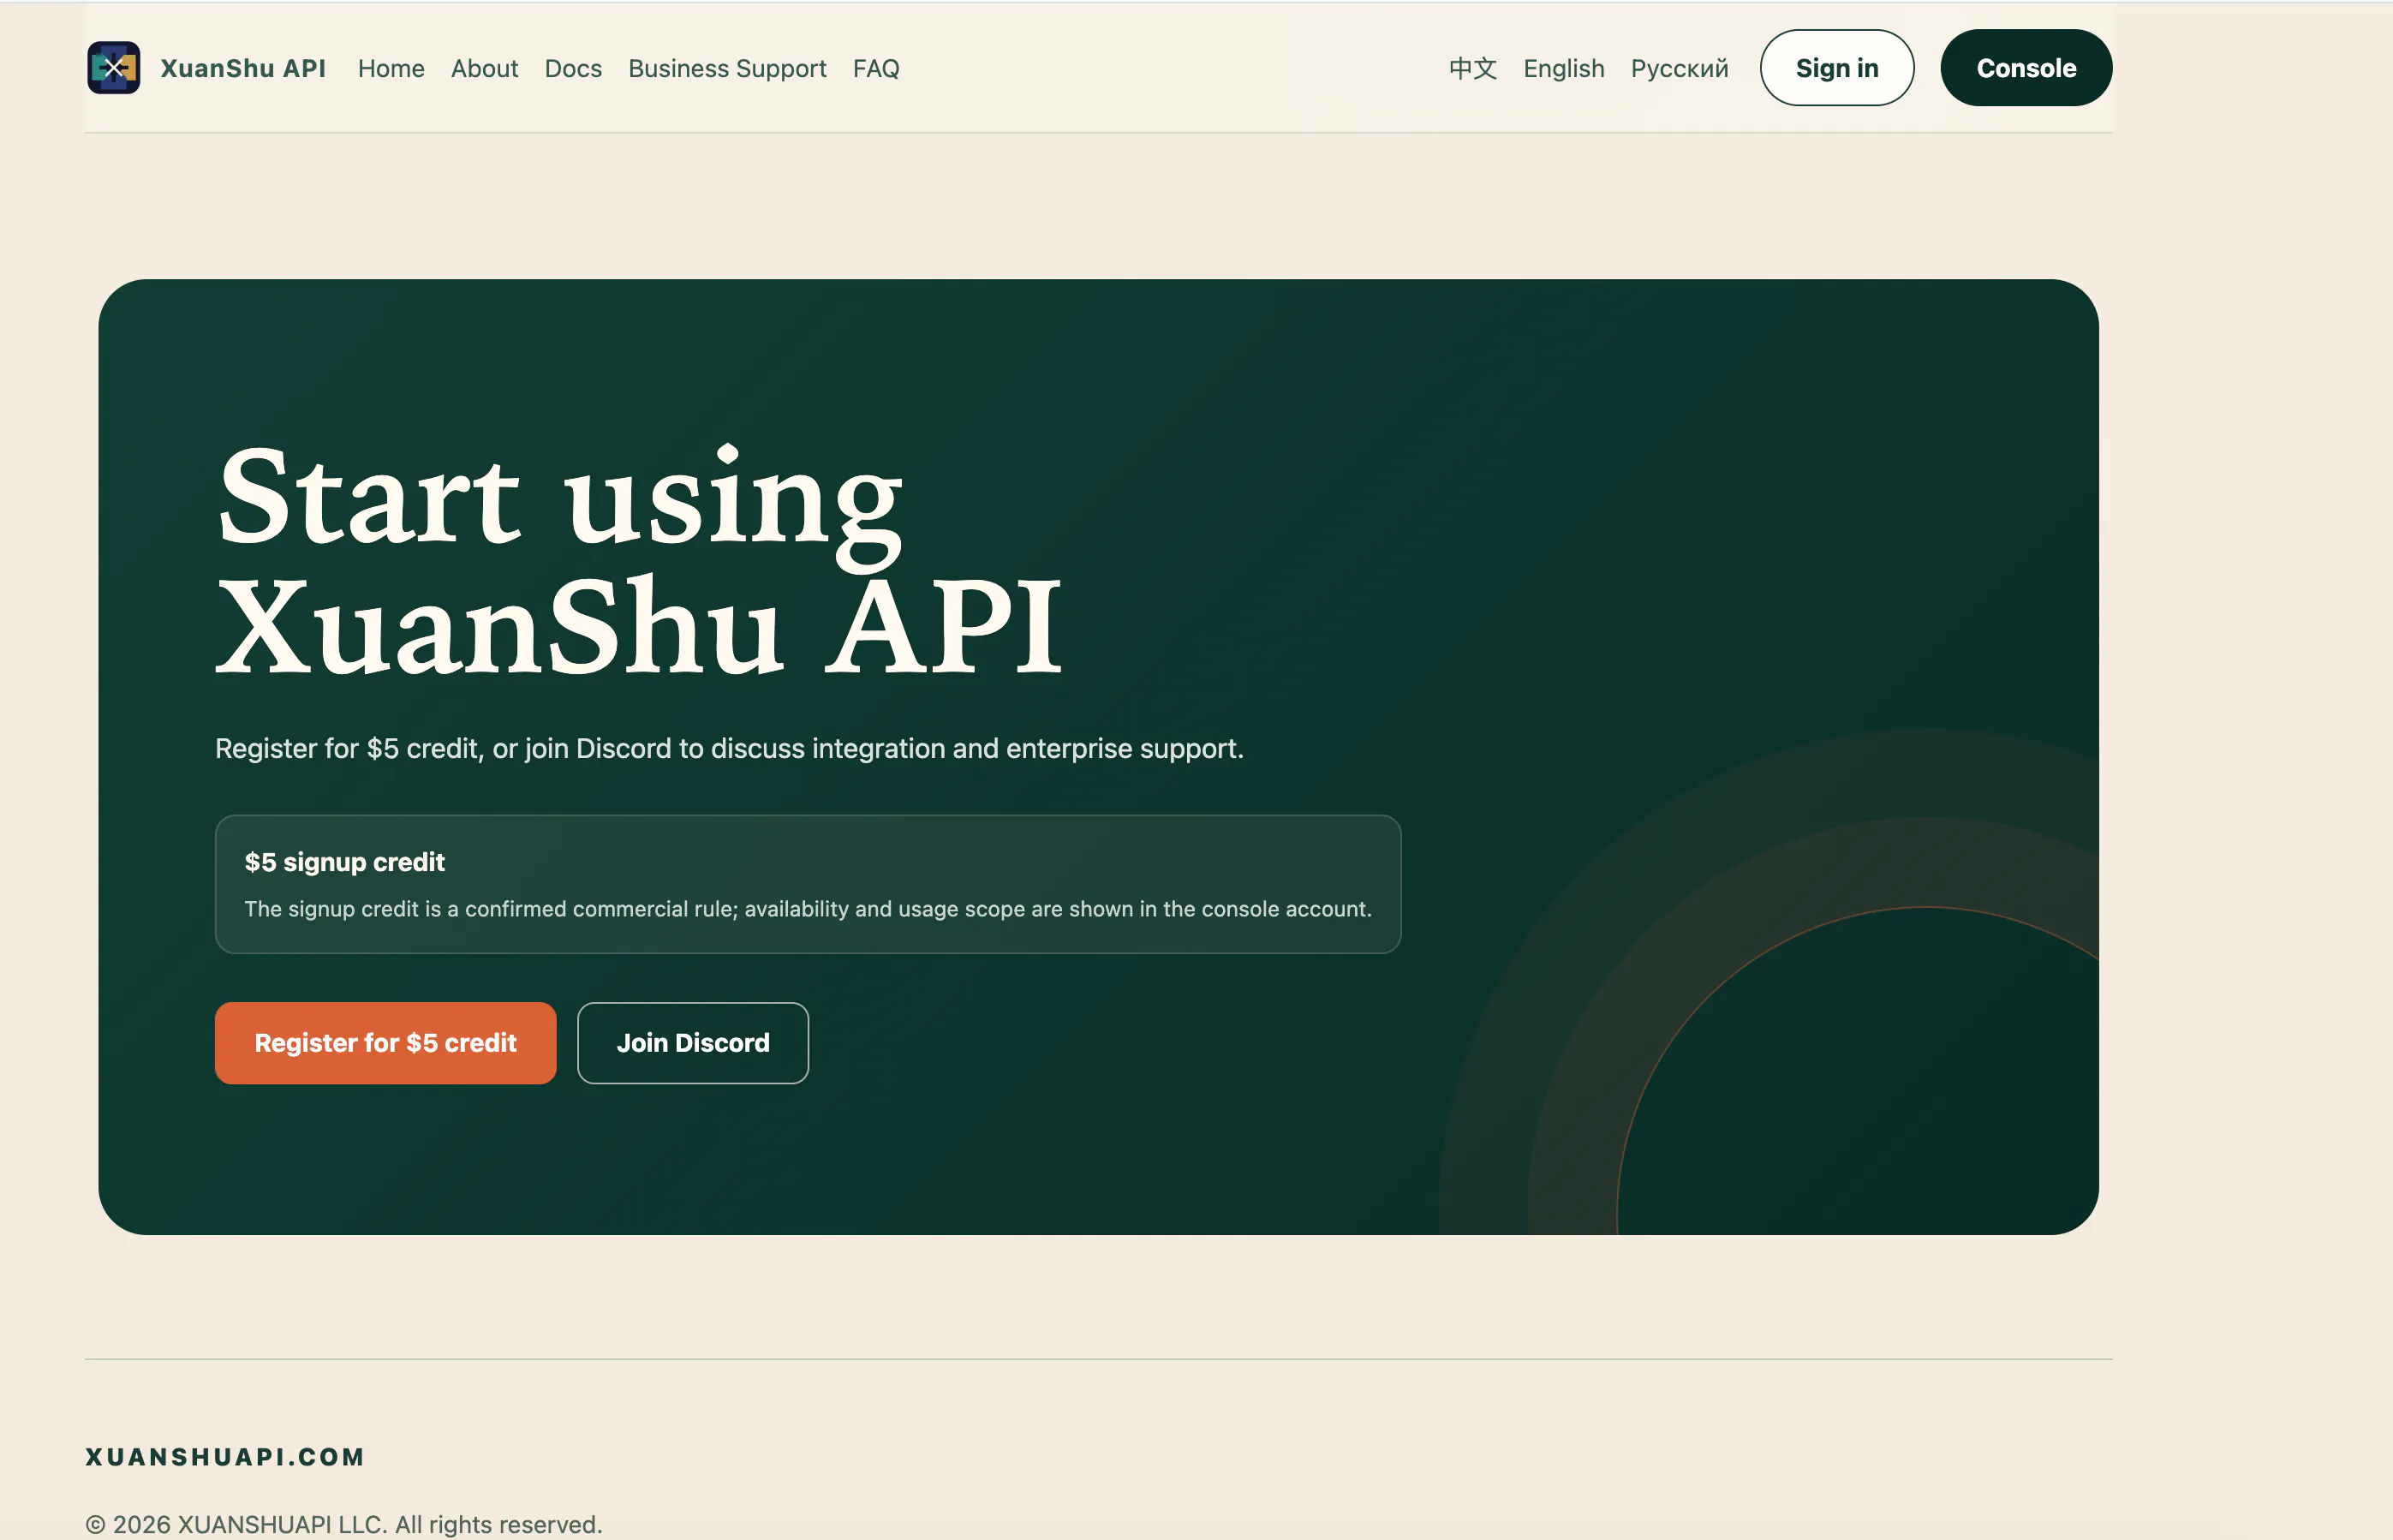Open the About page
Image resolution: width=2393 pixels, height=1540 pixels.
point(484,68)
